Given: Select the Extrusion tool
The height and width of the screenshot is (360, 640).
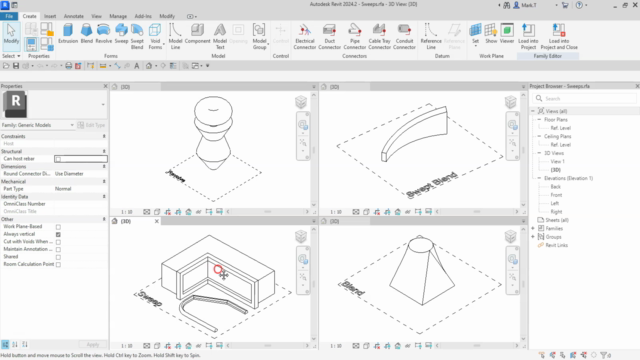Looking at the screenshot, I should [68, 33].
